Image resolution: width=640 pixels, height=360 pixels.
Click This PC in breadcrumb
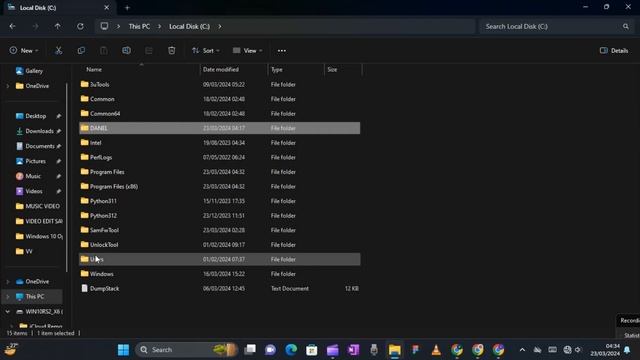[139, 27]
